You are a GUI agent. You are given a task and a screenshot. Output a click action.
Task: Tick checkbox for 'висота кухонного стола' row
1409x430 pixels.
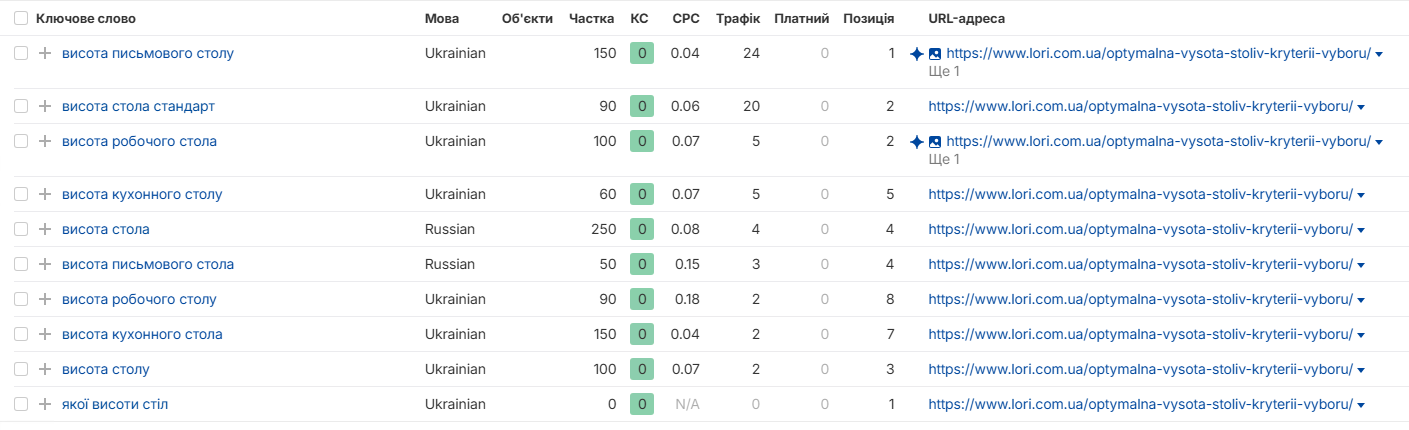point(21,334)
